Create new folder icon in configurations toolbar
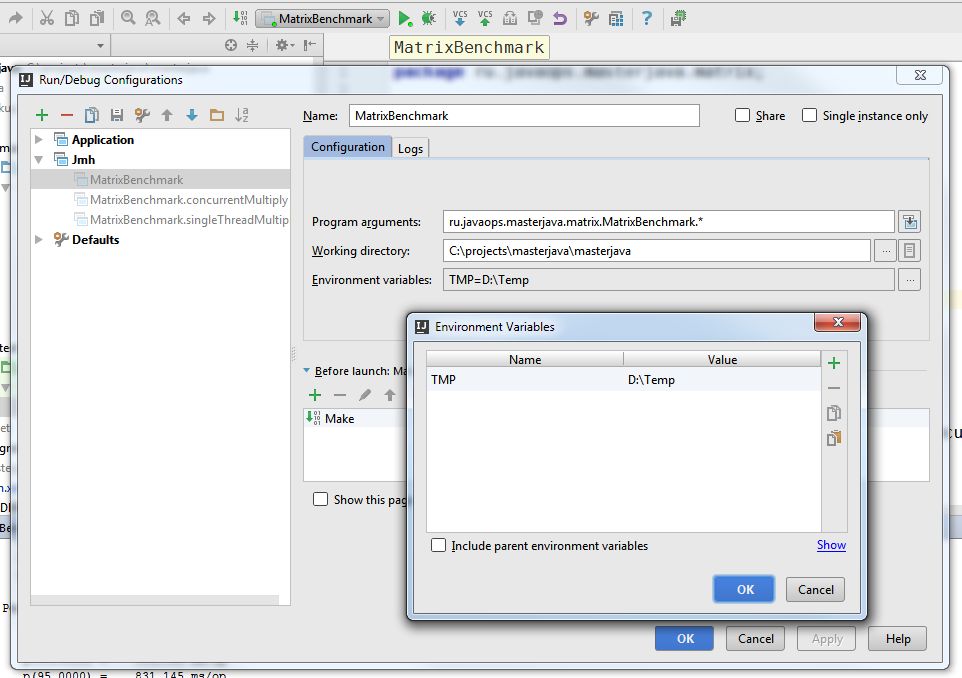 (x=217, y=115)
